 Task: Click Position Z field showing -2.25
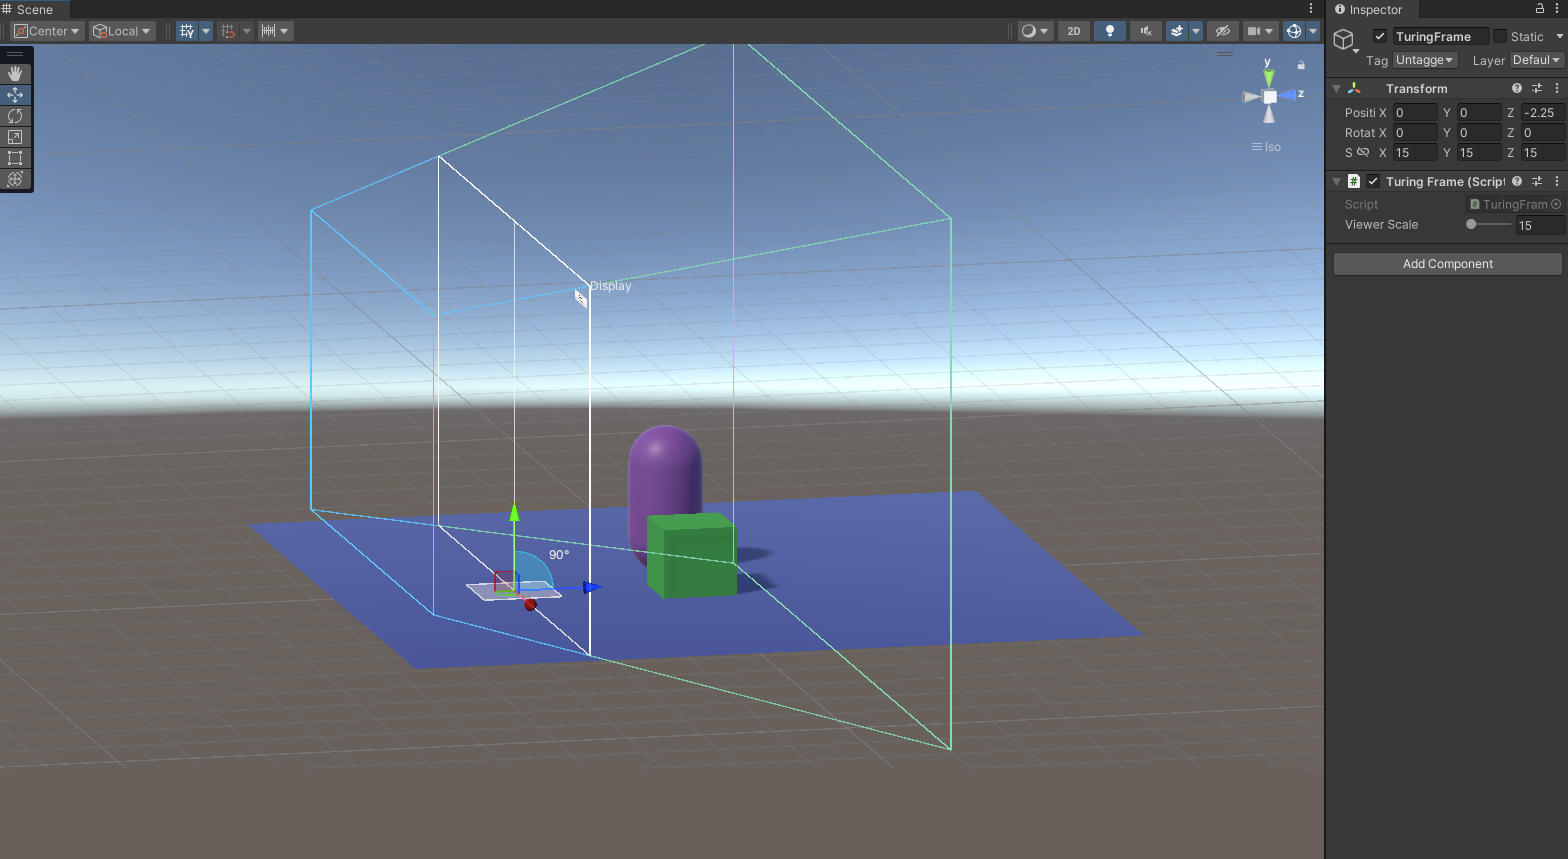[x=1542, y=113]
